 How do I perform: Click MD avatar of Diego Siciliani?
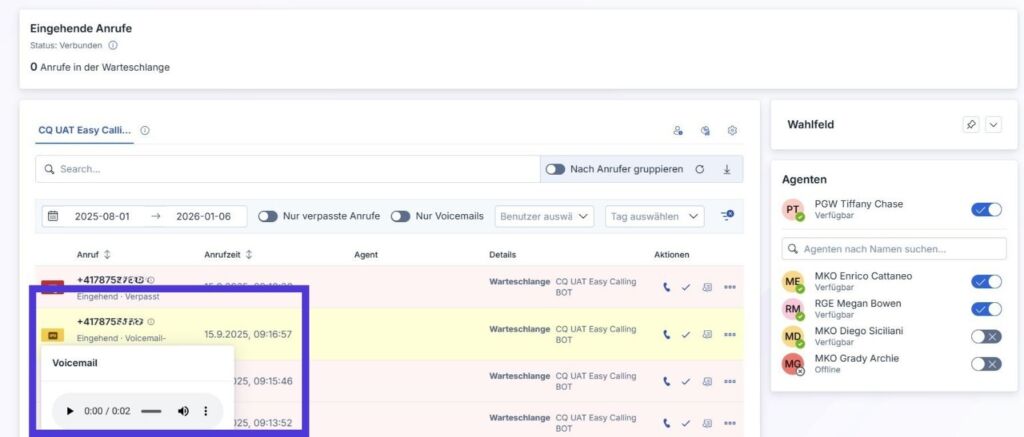(793, 336)
